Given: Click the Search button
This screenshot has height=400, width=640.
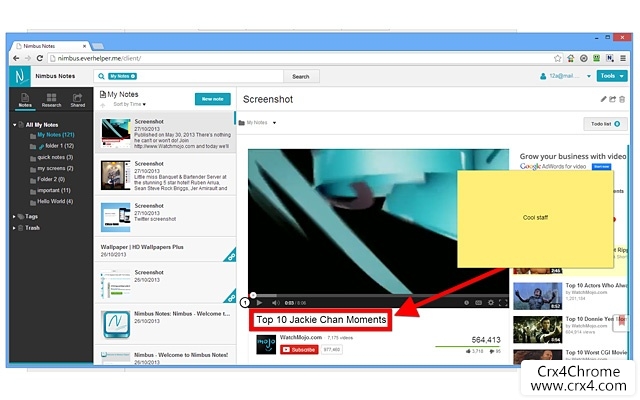Looking at the screenshot, I should pos(301,76).
